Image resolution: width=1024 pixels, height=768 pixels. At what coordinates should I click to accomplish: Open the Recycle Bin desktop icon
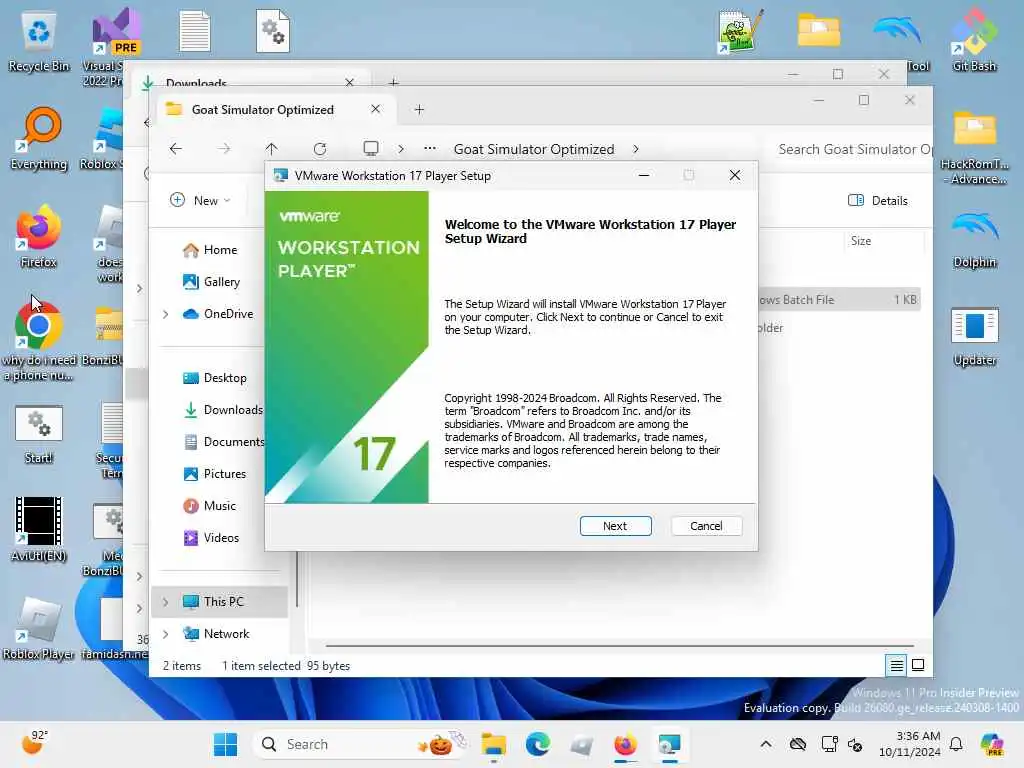[39, 42]
